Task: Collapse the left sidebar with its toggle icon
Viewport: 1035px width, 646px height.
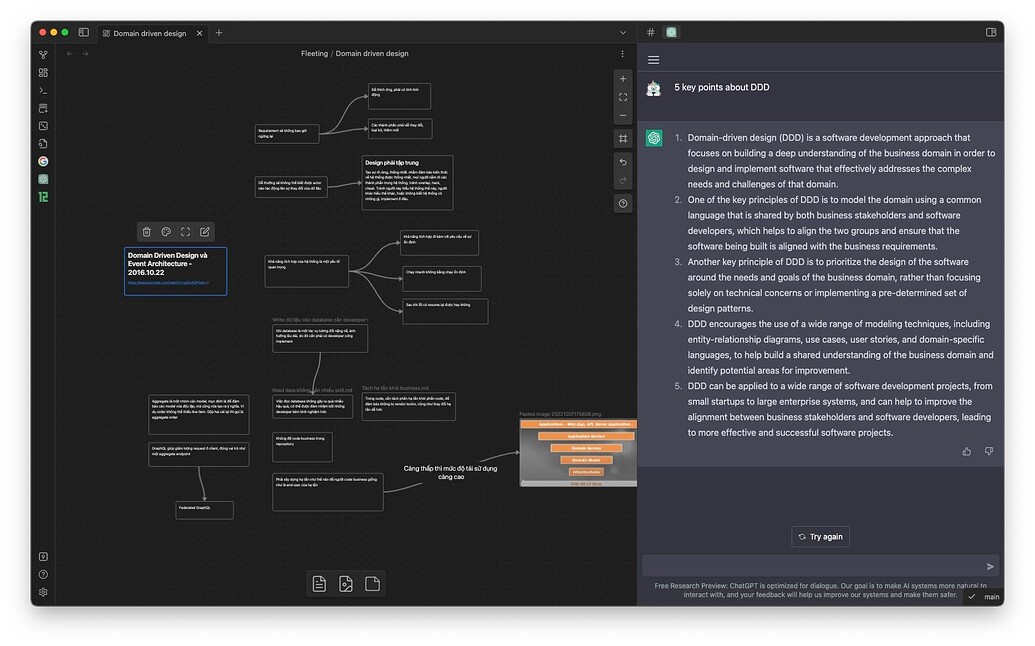Action: (x=84, y=32)
